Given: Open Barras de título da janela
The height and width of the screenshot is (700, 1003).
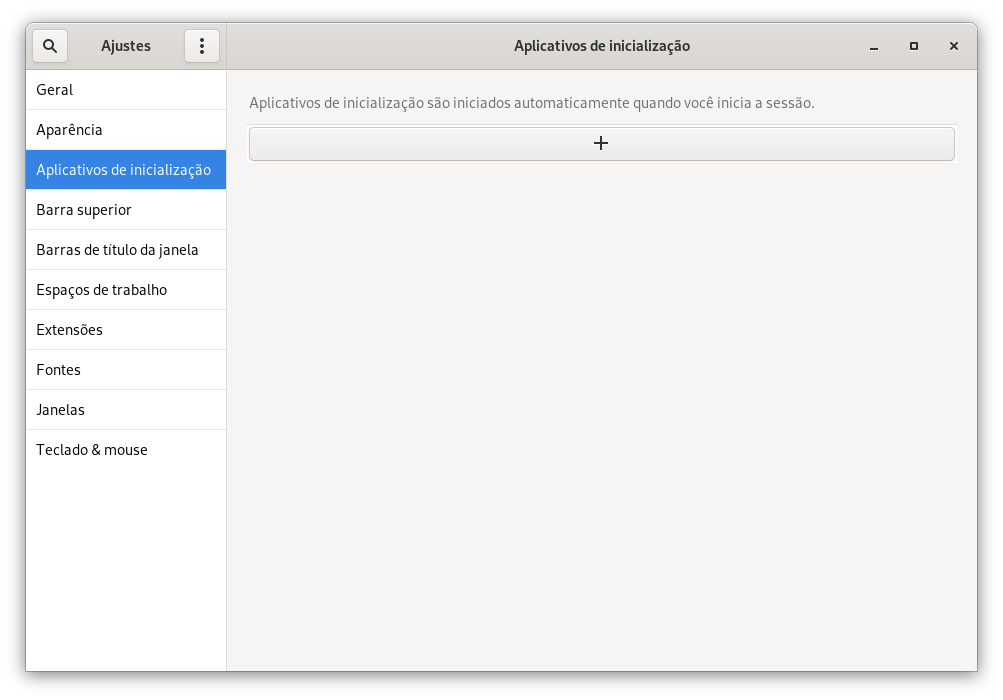Looking at the screenshot, I should 126,250.
